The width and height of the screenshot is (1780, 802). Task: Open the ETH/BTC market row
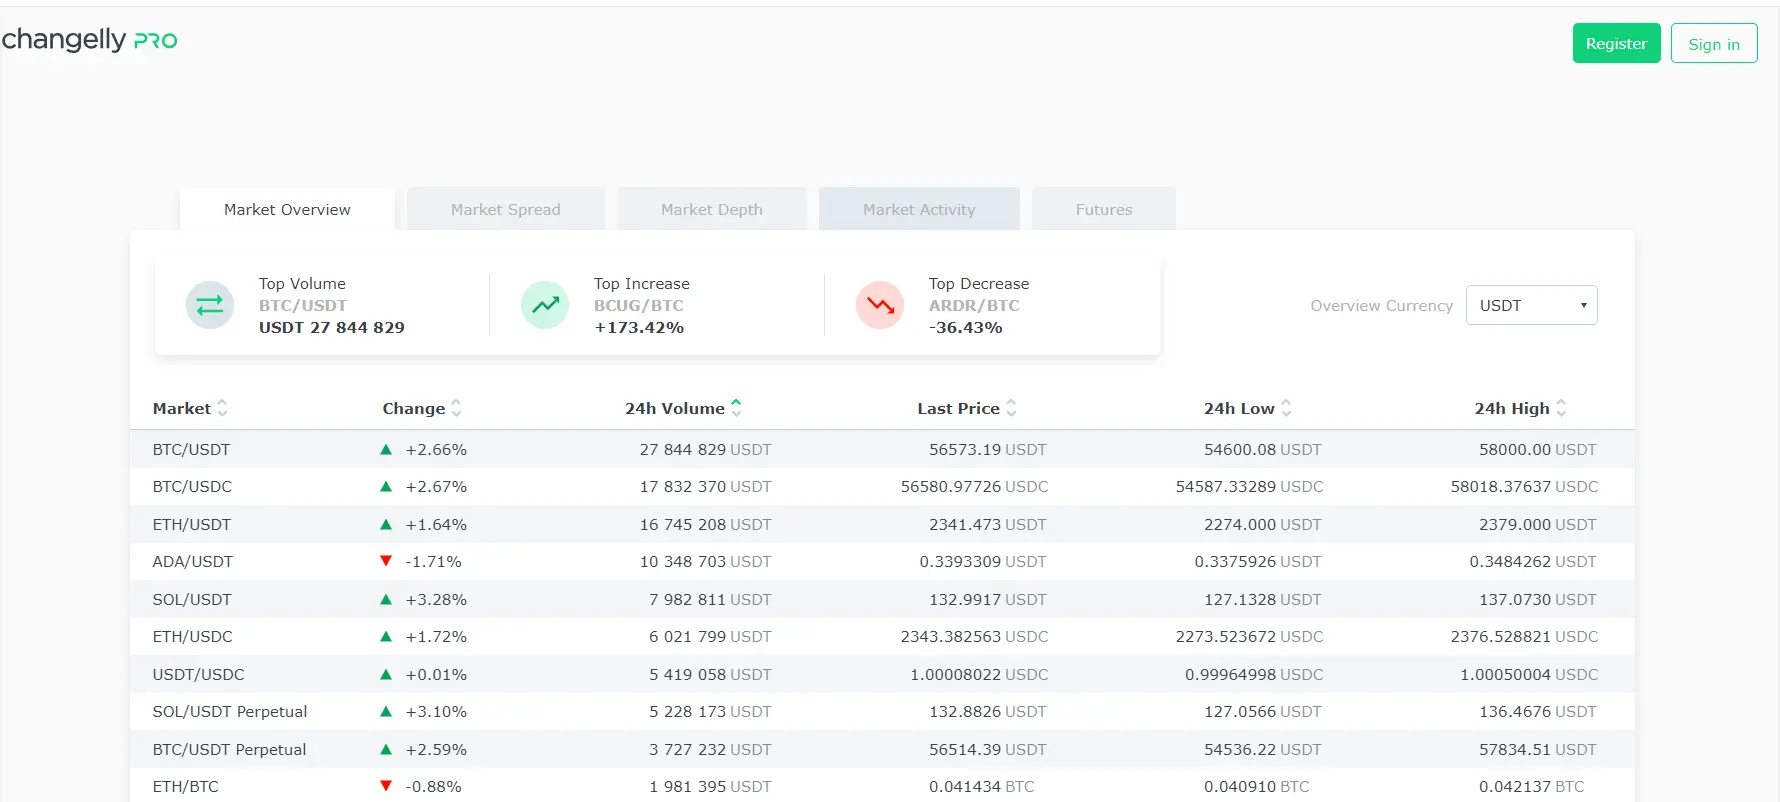(x=185, y=787)
